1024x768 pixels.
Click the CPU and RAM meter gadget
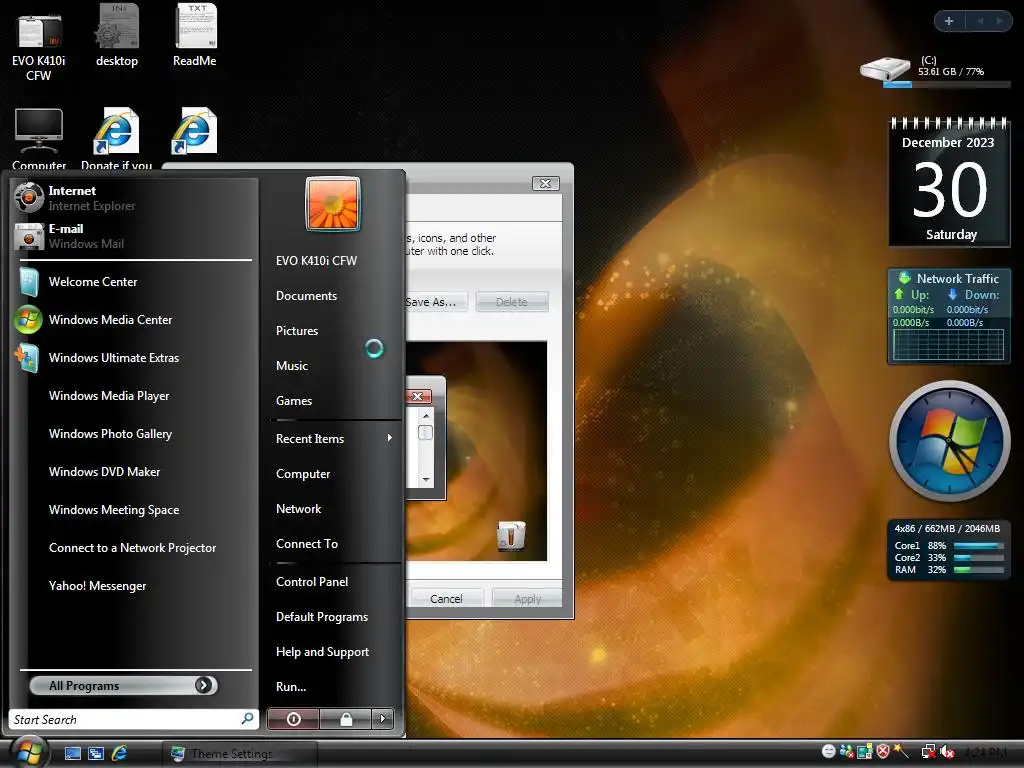pos(949,549)
